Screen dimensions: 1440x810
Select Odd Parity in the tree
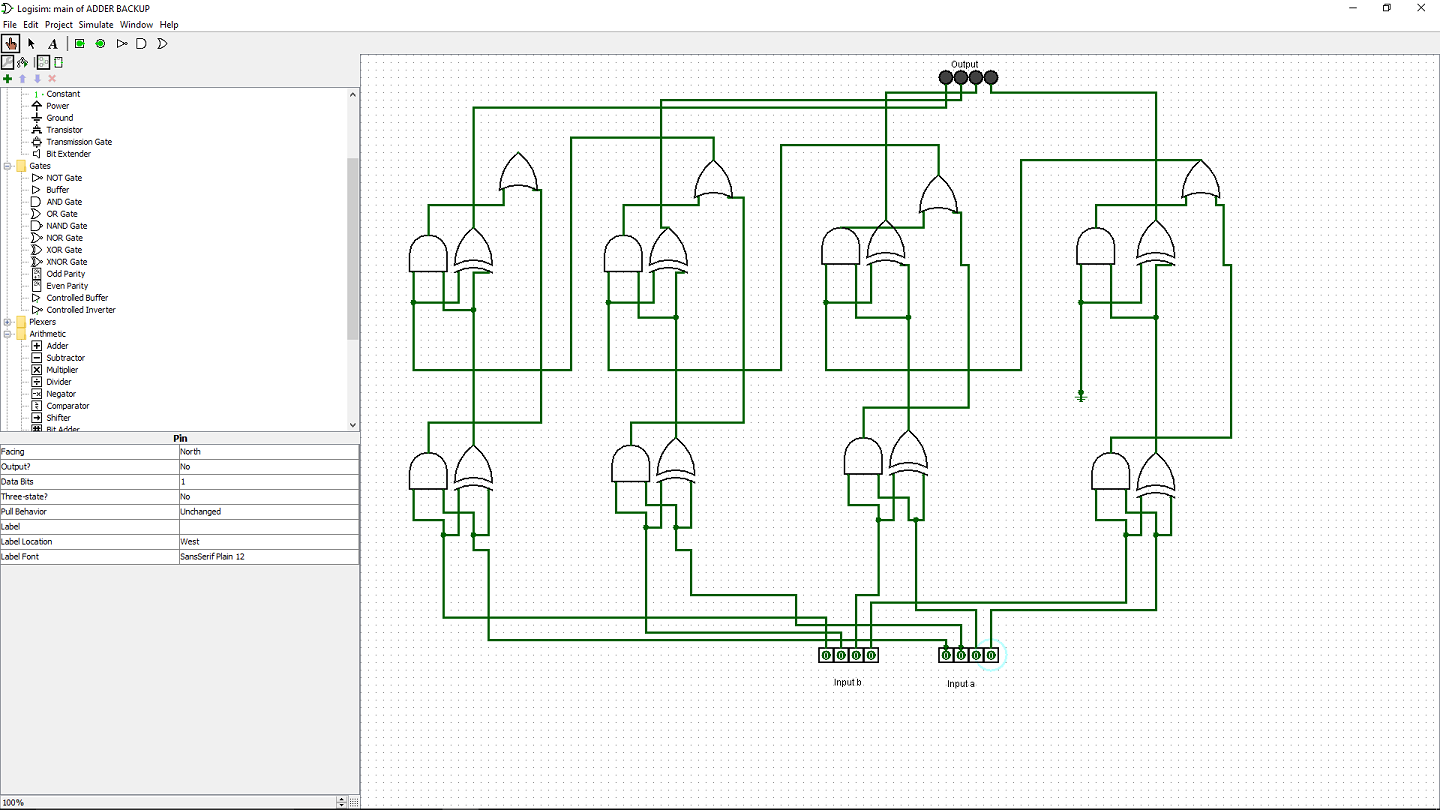(x=66, y=274)
